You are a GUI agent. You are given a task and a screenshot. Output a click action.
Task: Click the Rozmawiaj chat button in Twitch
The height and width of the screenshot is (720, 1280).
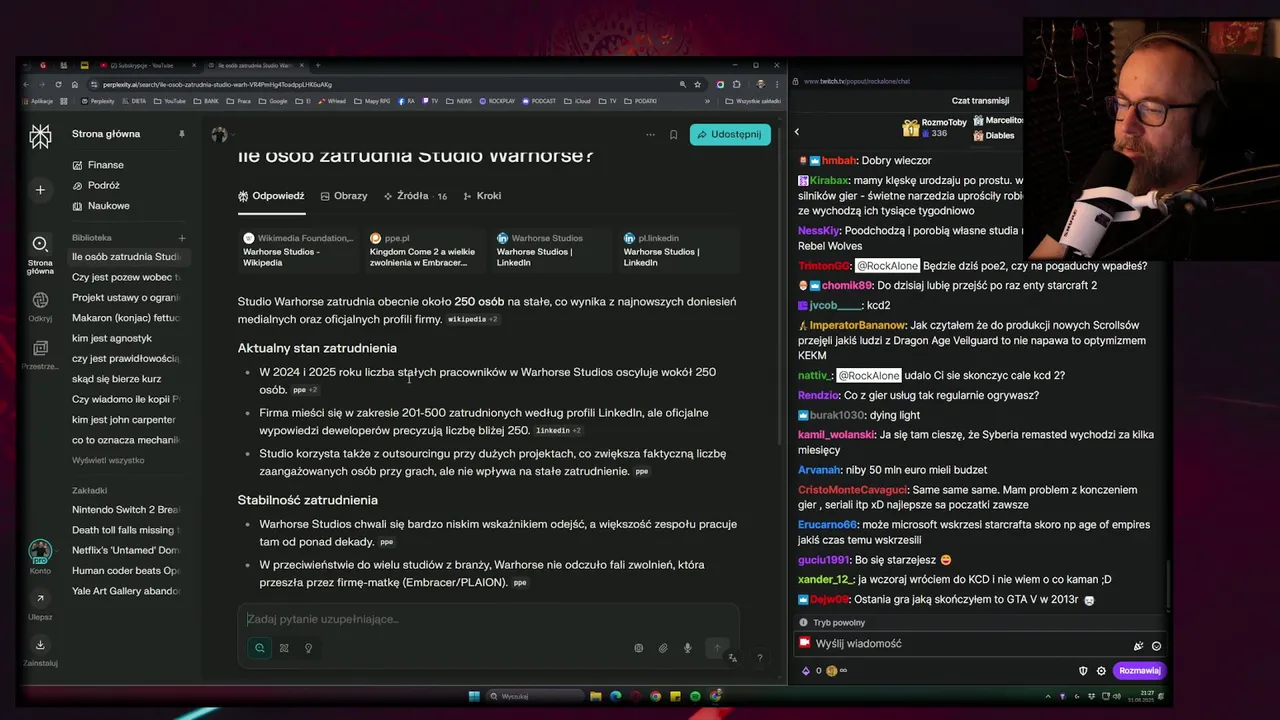[1139, 671]
